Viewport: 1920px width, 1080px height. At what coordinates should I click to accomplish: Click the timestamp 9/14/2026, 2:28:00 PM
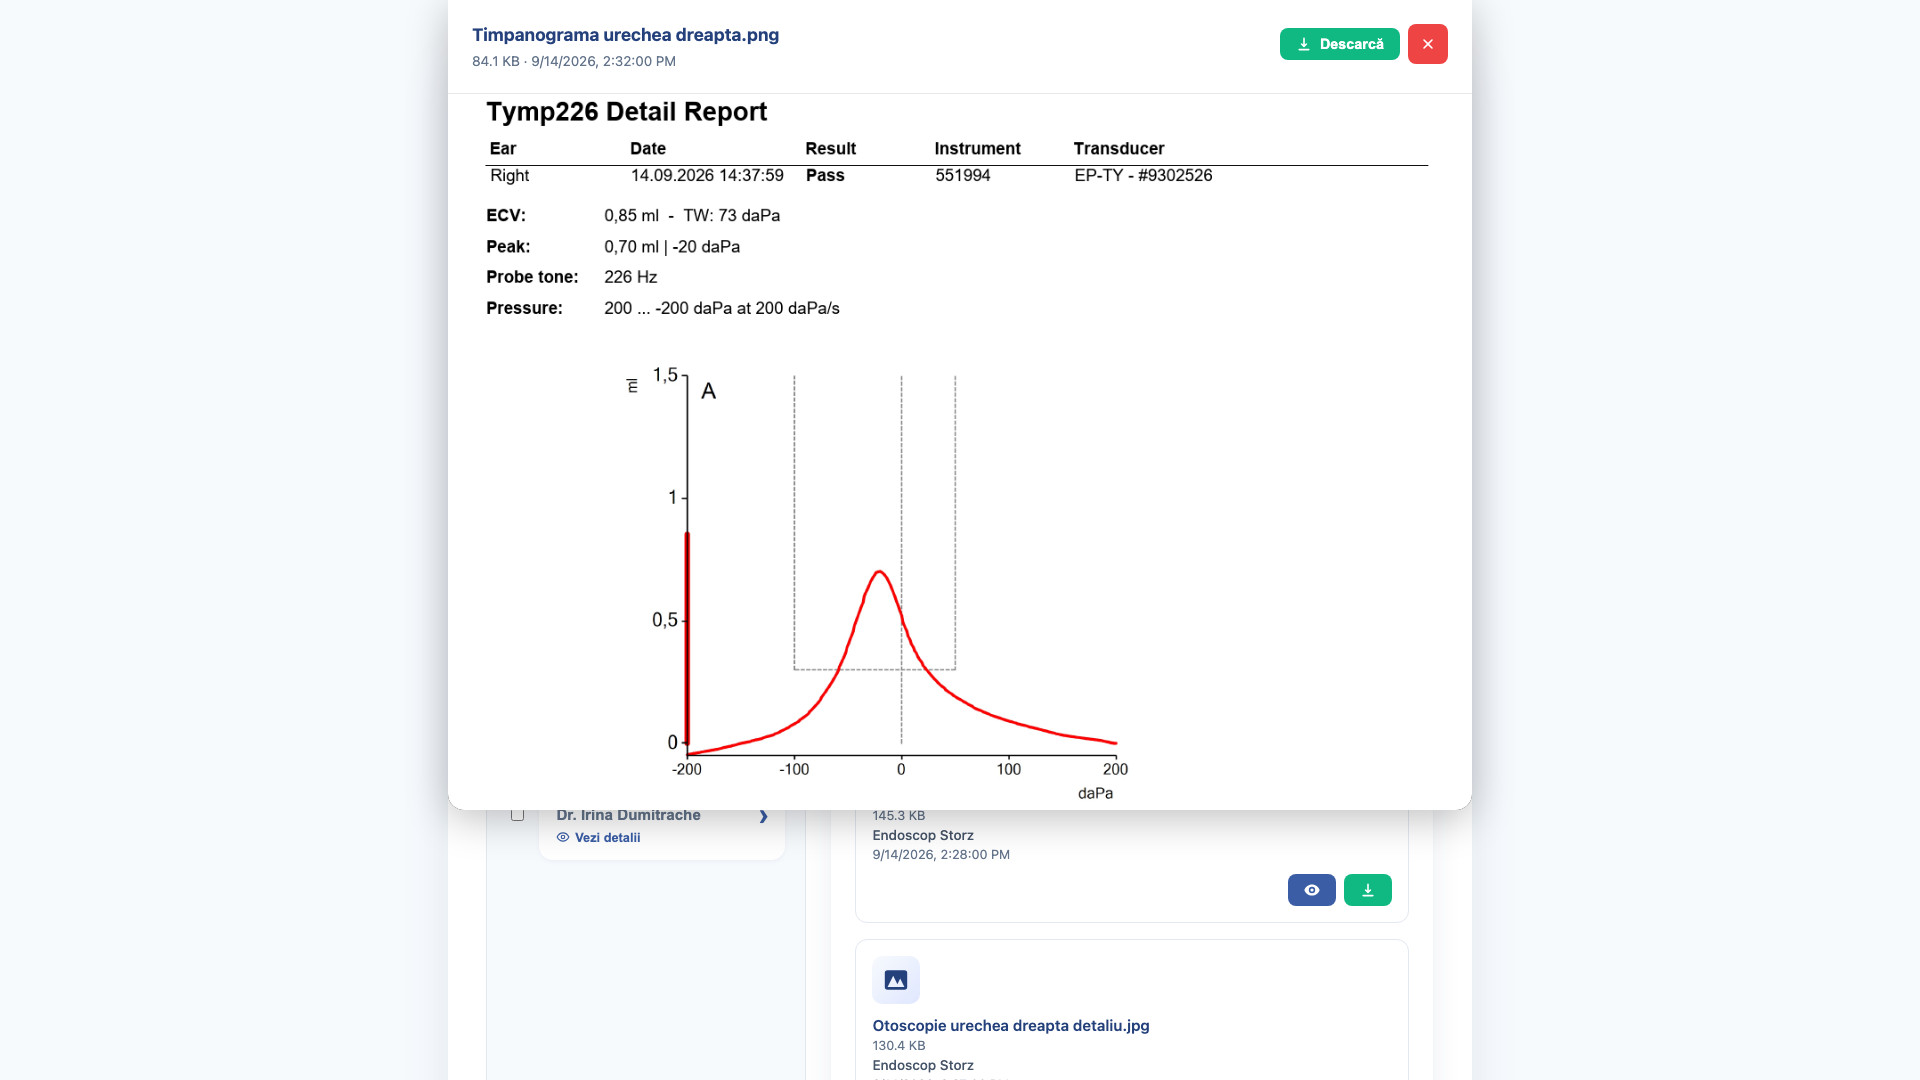[941, 855]
